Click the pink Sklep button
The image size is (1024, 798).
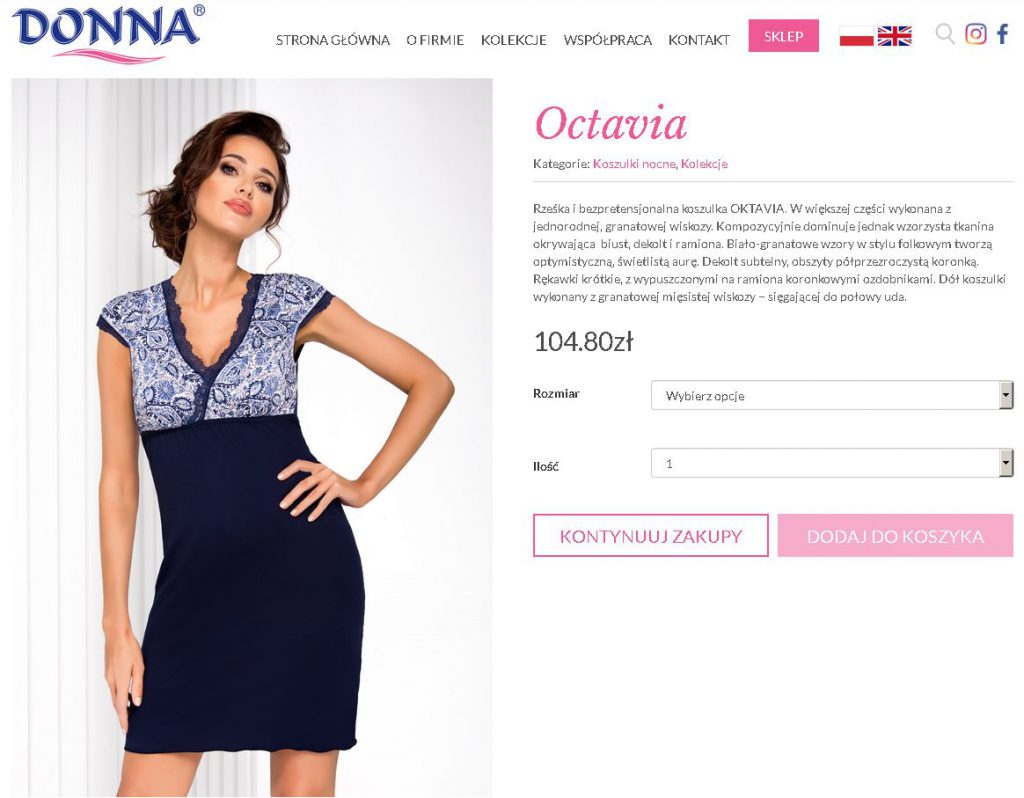point(784,36)
